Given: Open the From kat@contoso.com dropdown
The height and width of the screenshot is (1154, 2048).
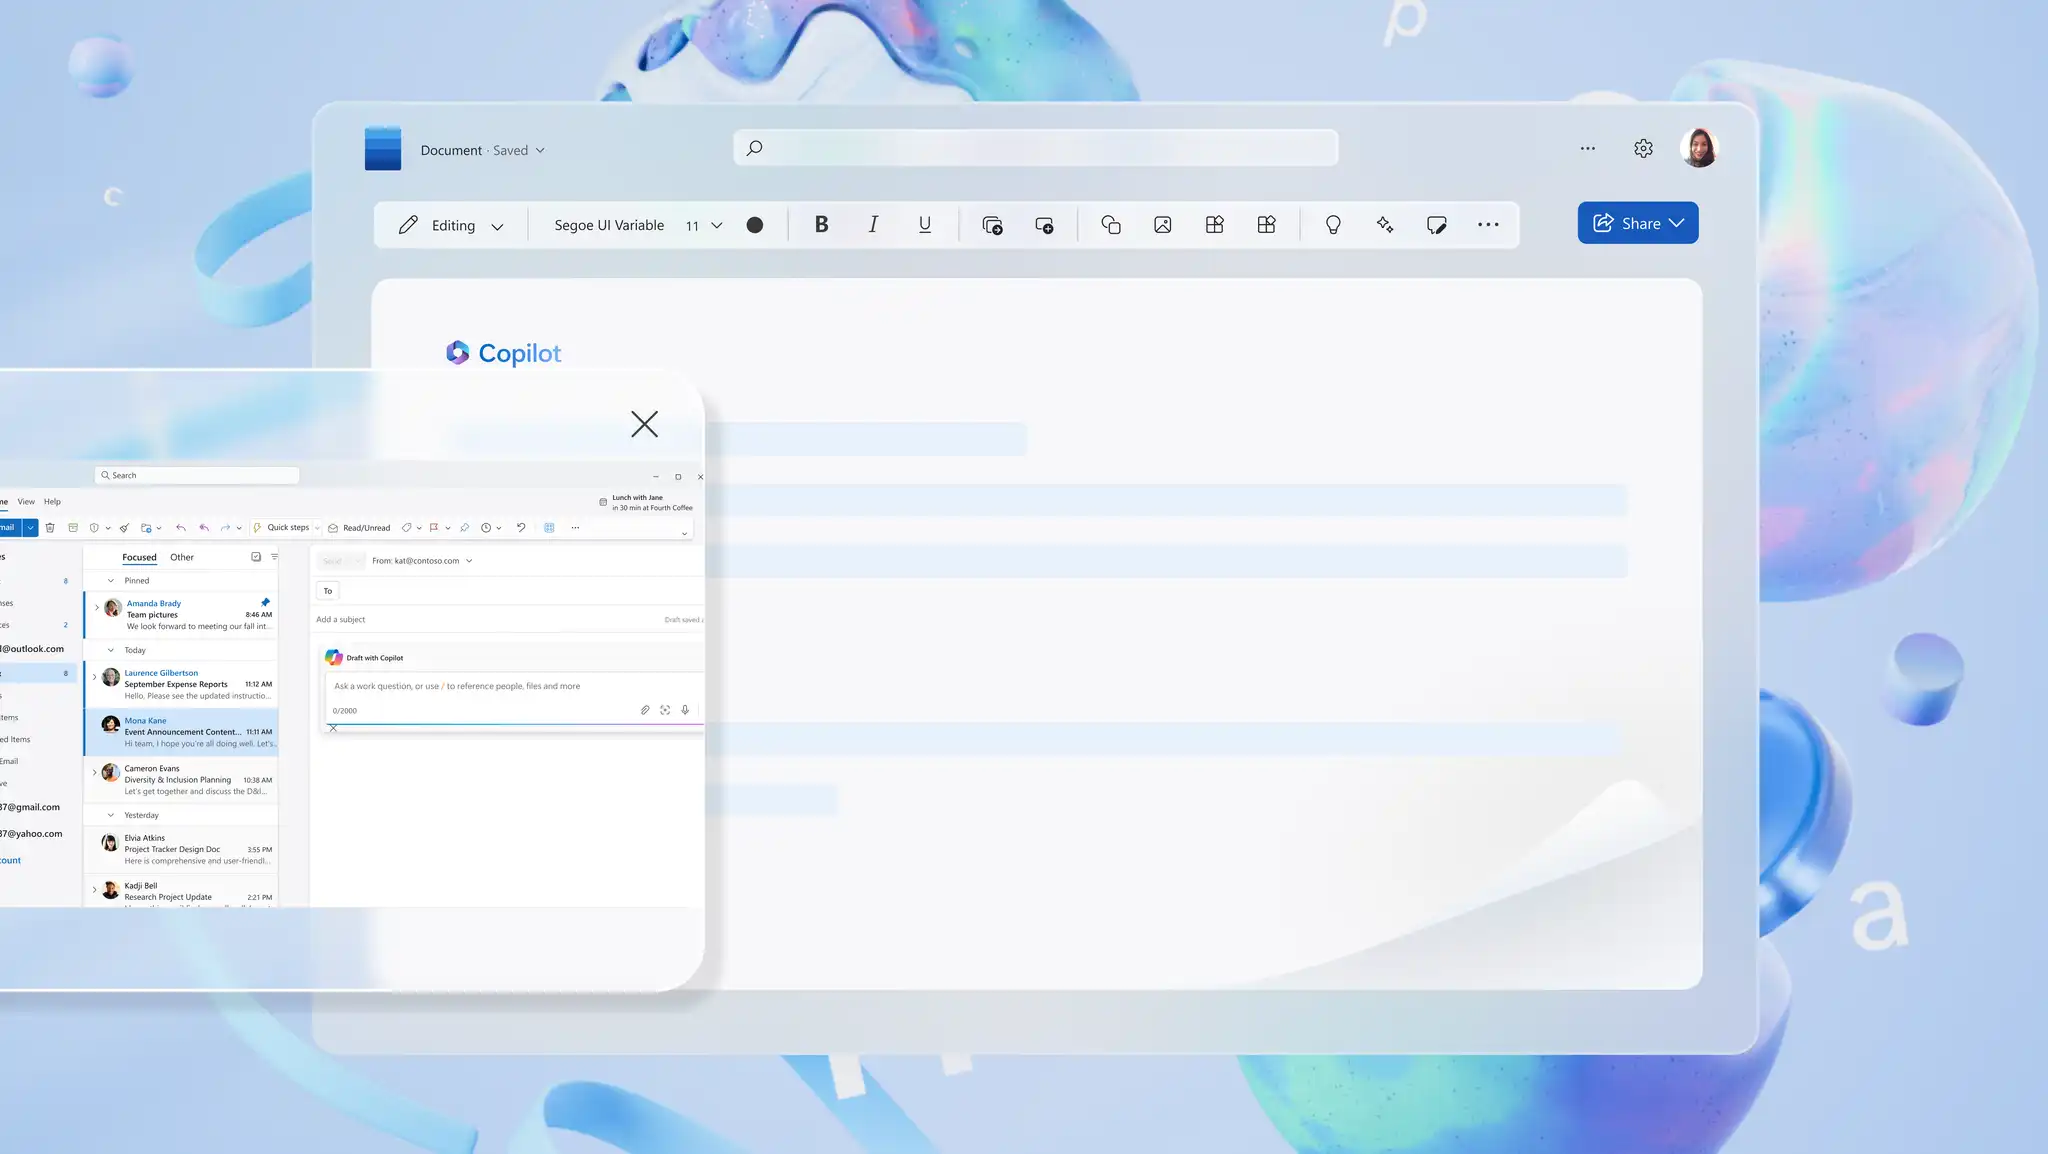Looking at the screenshot, I should coord(422,561).
